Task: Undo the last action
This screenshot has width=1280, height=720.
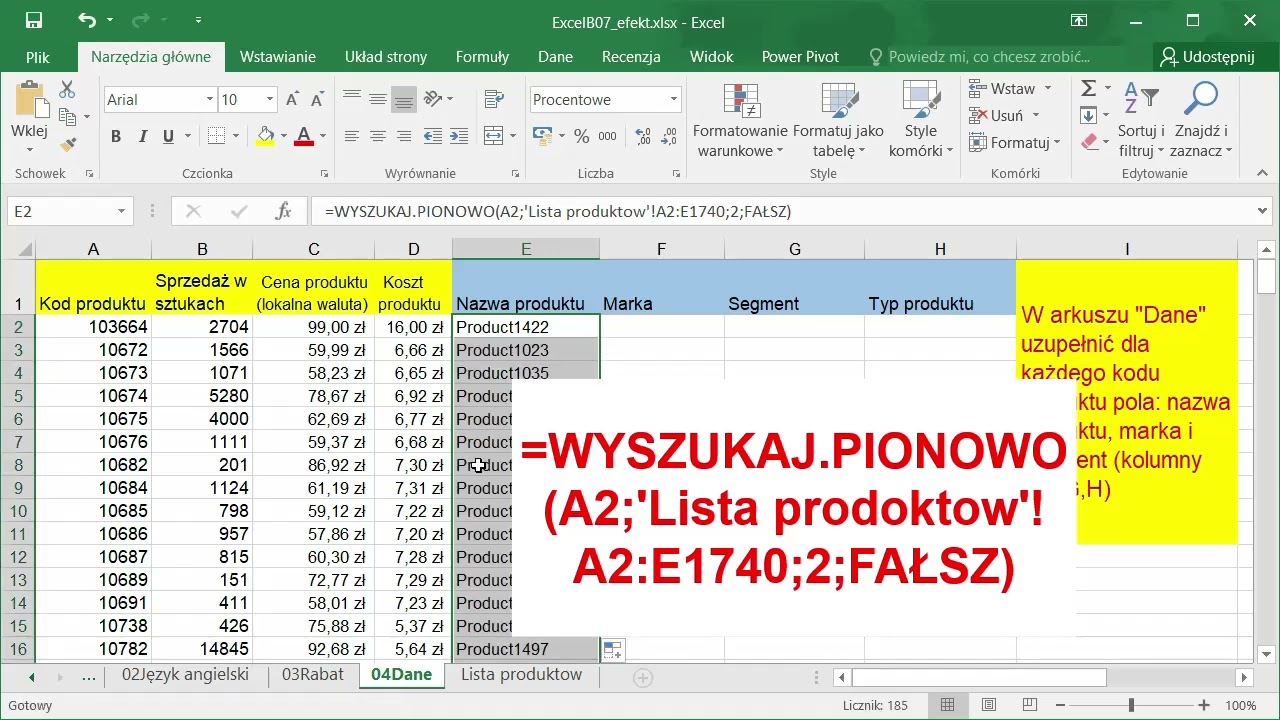Action: coord(87,20)
